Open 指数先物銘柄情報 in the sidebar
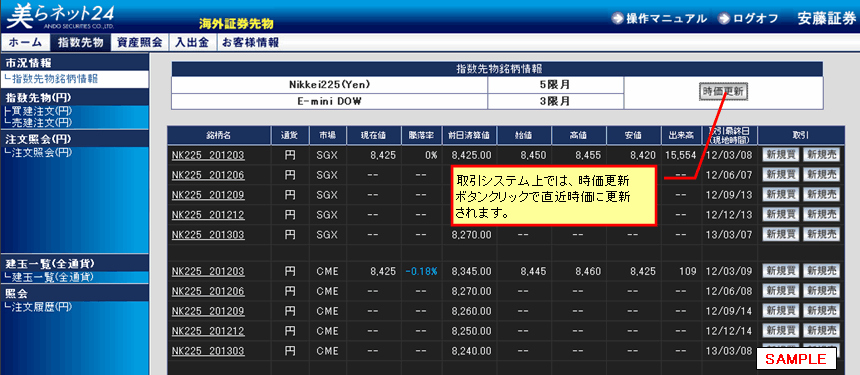Screen dimensions: 860x375 52,79
